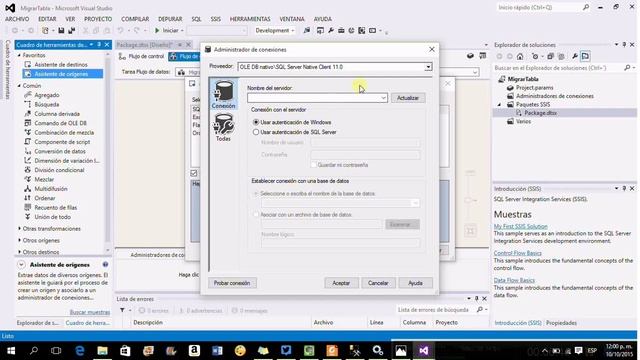Screen dimensions: 640x360
Task: Select the Todas page icon
Action: click(223, 127)
